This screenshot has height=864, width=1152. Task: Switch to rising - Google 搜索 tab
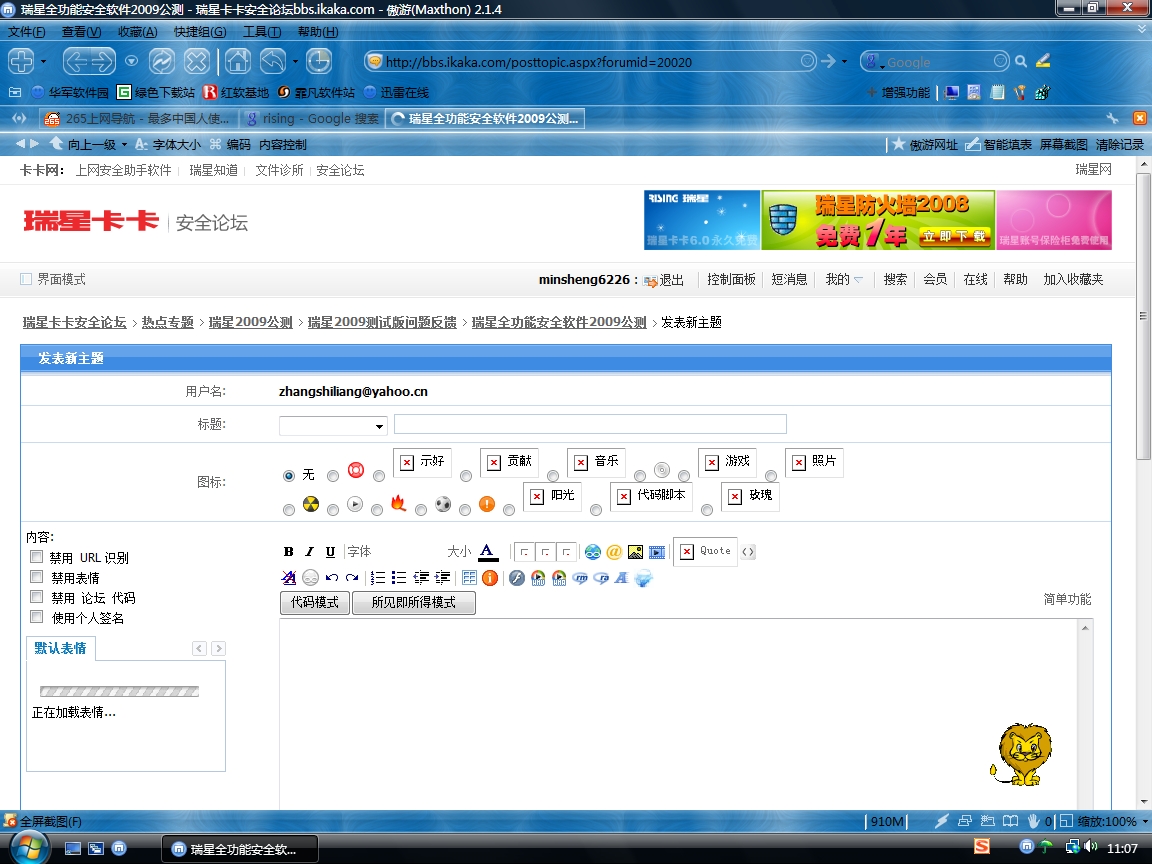point(312,118)
